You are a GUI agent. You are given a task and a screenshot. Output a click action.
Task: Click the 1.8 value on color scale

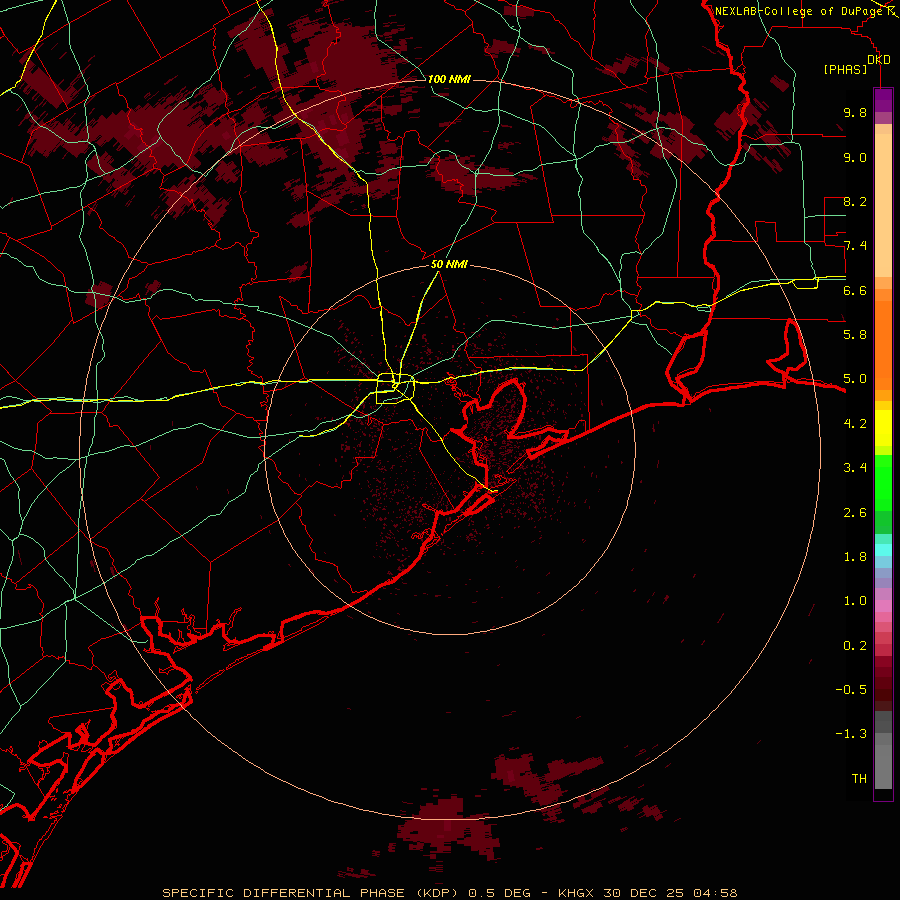pos(855,556)
